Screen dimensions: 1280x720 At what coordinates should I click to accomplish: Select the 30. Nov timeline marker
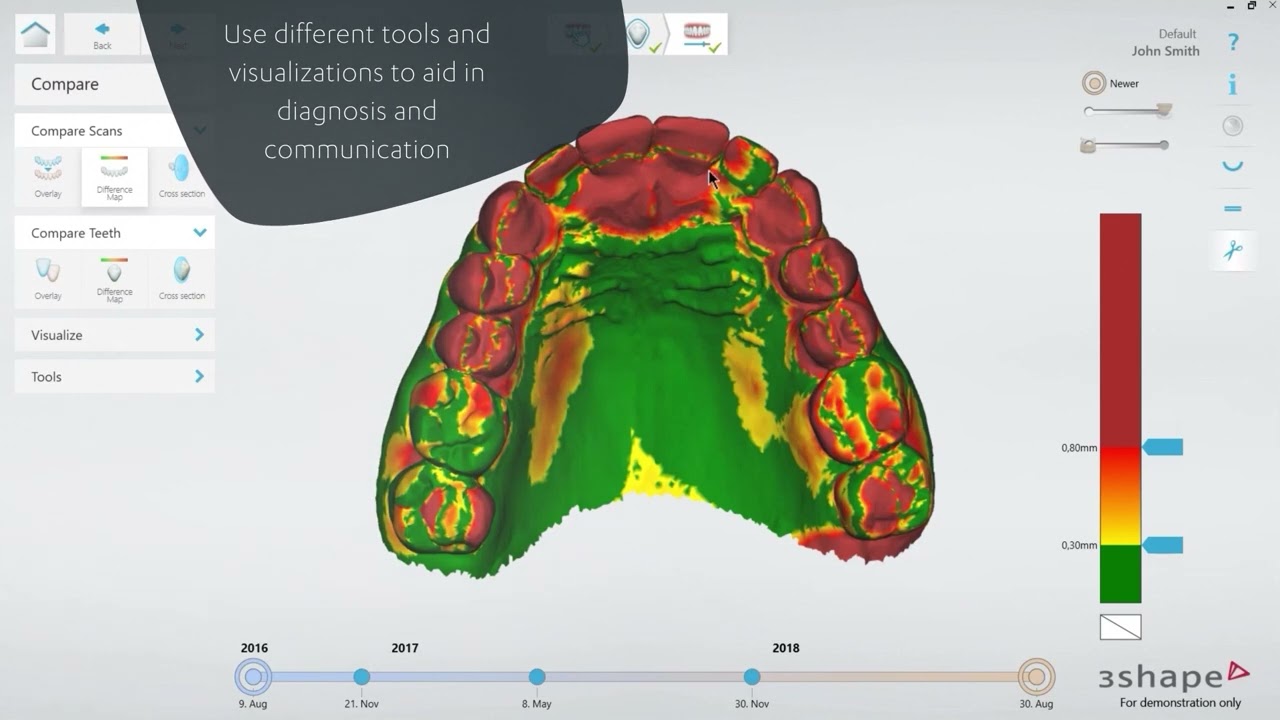752,677
